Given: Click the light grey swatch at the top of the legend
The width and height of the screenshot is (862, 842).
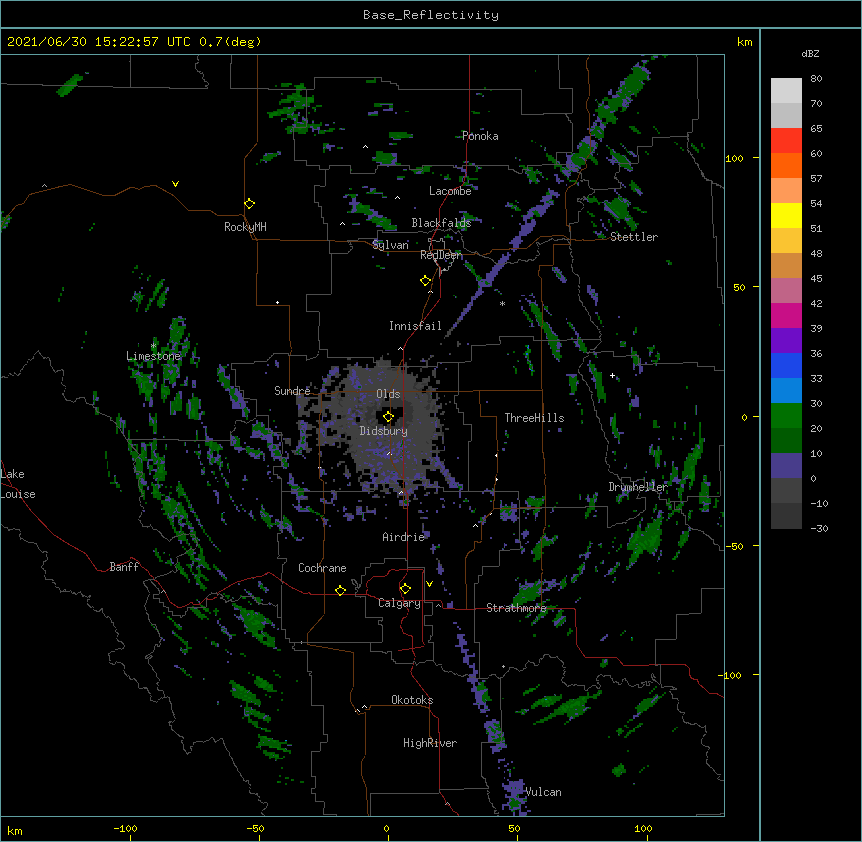Looking at the screenshot, I should point(786,91).
